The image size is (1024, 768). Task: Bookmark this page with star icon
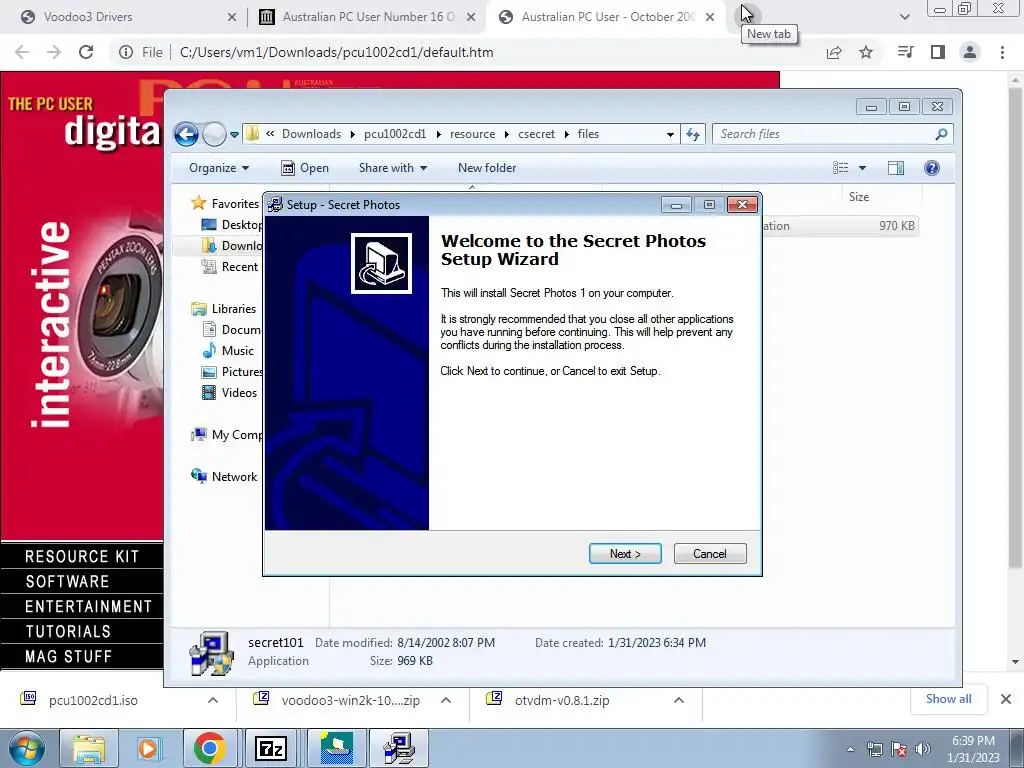[x=866, y=52]
